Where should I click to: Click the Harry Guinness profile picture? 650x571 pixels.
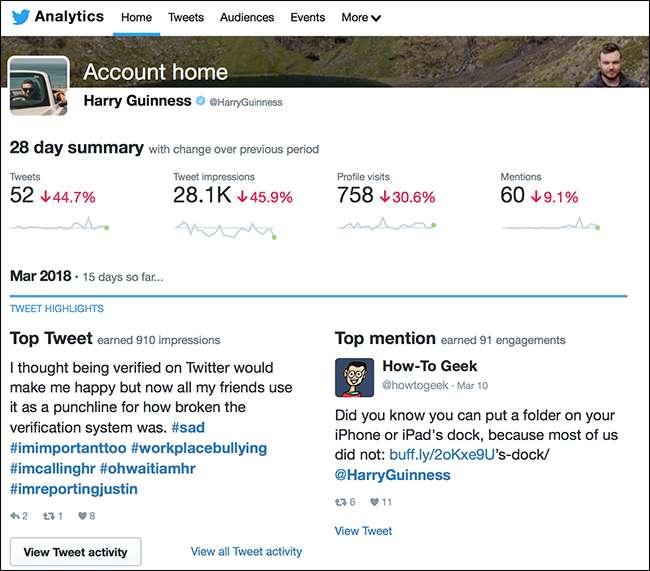39,86
